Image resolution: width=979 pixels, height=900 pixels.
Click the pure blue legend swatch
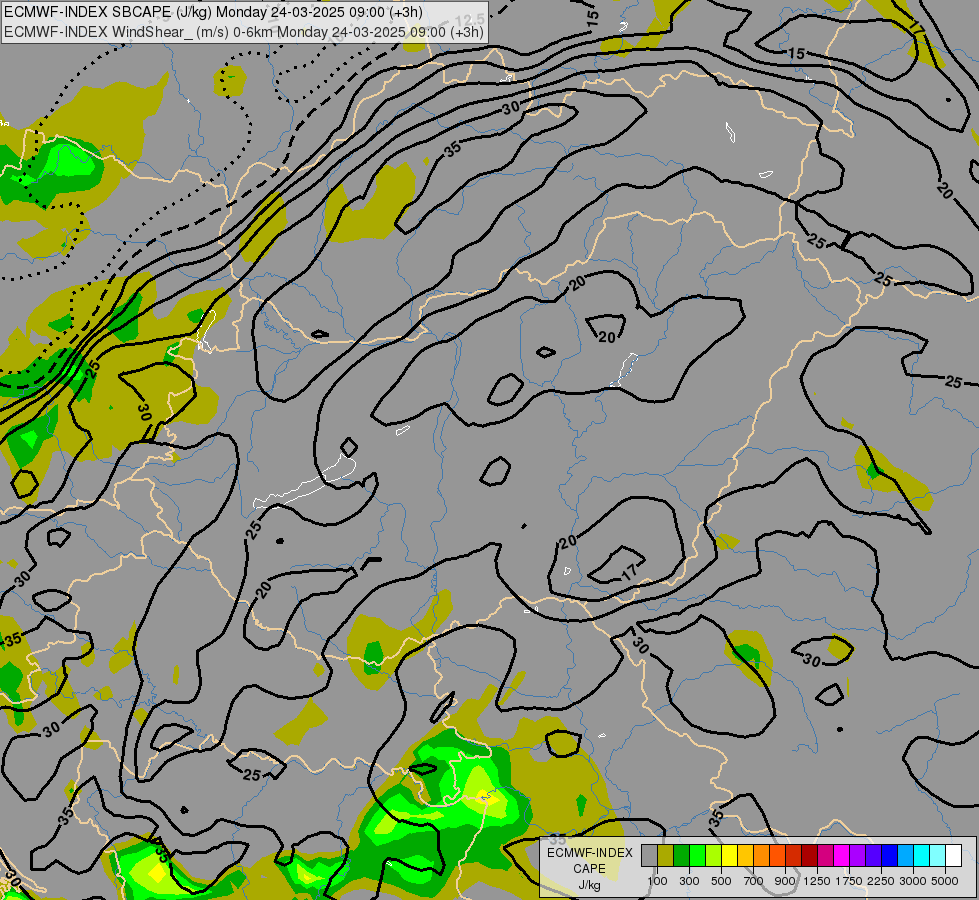(890, 855)
